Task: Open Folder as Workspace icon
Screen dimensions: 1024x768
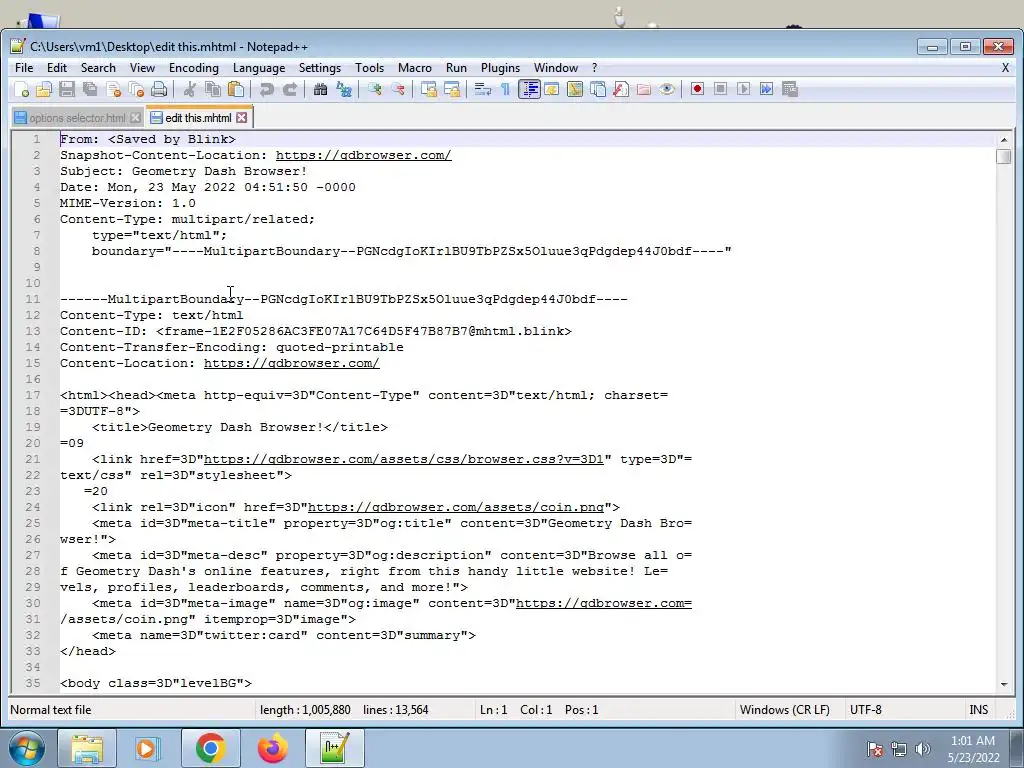Action: 643,89
